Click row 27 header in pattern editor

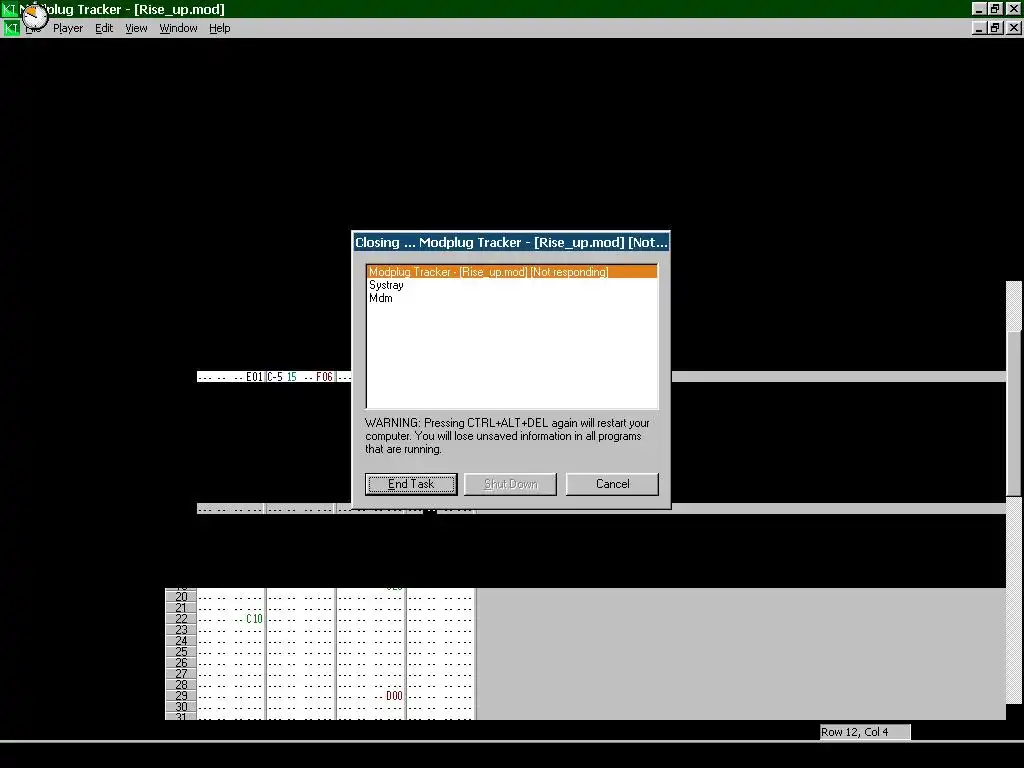181,673
